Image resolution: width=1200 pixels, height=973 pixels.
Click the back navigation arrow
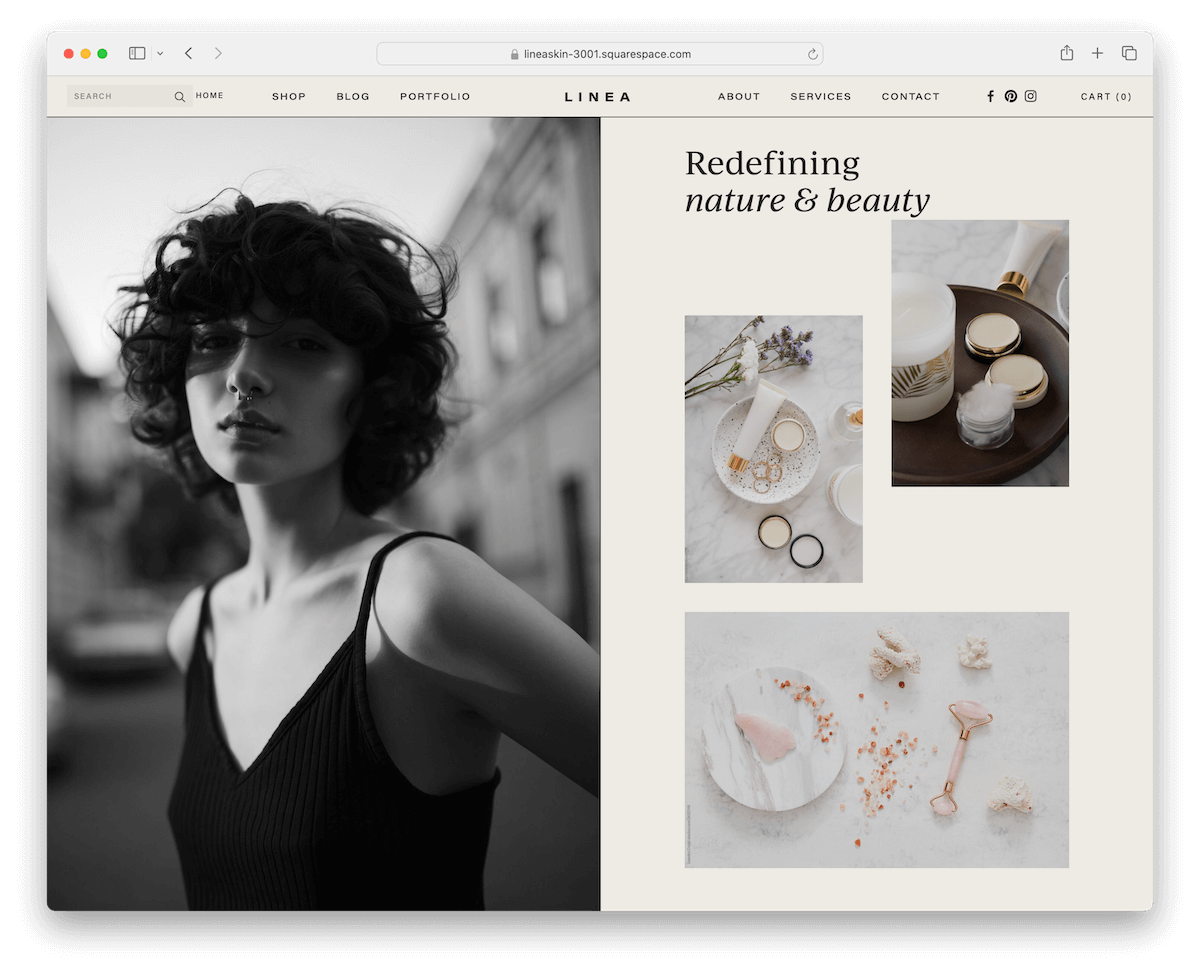click(x=188, y=53)
